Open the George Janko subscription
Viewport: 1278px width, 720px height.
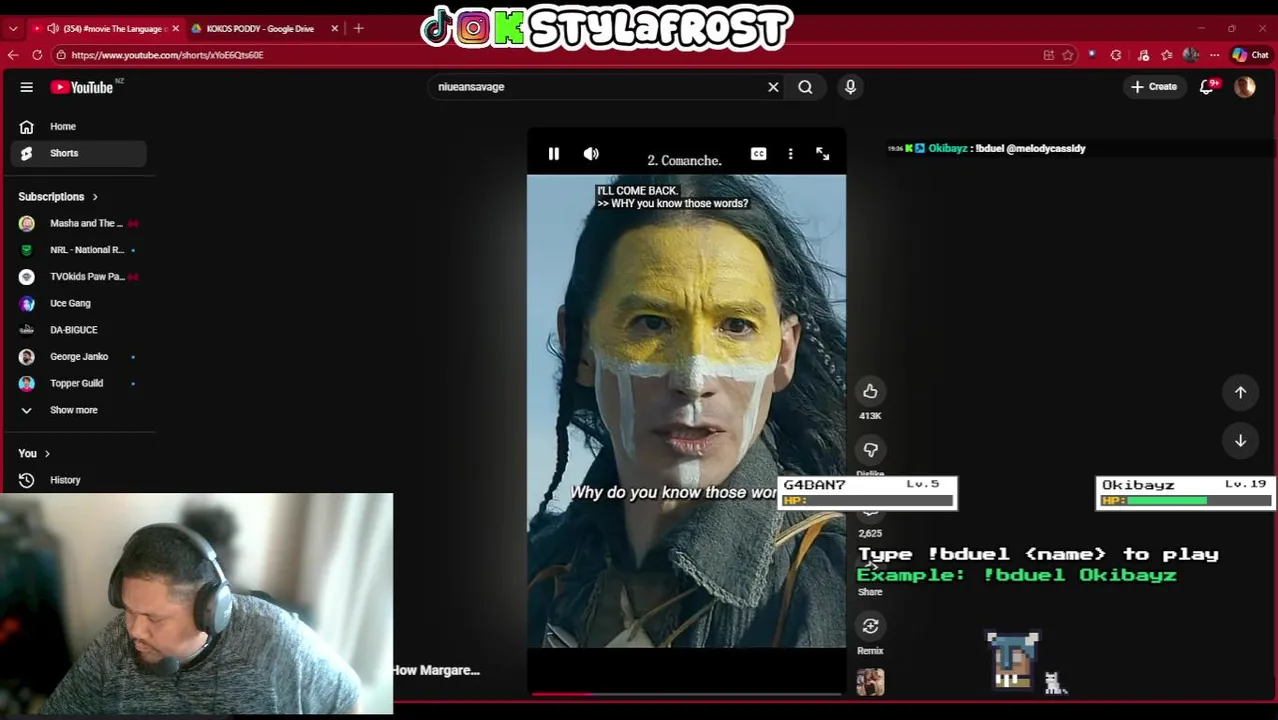click(x=80, y=357)
